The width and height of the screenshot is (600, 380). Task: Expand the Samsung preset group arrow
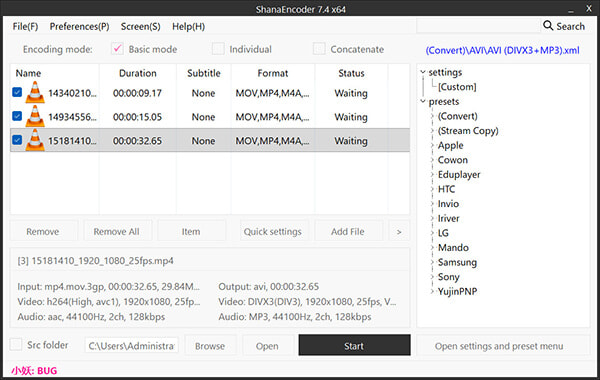click(432, 262)
